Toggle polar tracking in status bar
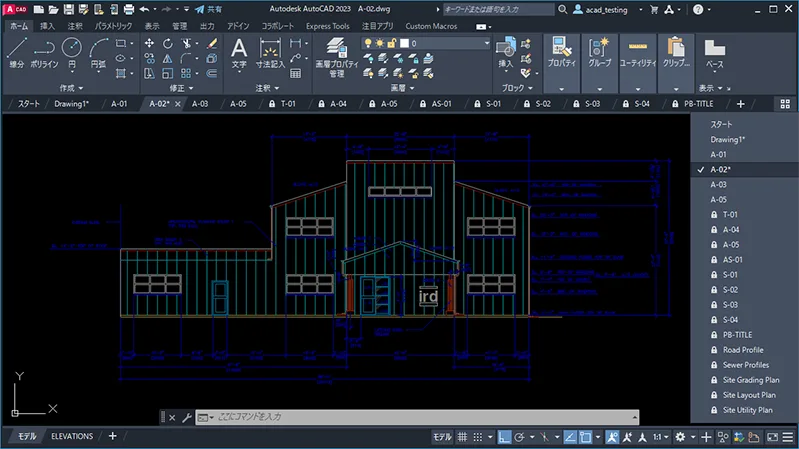Screen dimensions: 799x449 pos(519,437)
